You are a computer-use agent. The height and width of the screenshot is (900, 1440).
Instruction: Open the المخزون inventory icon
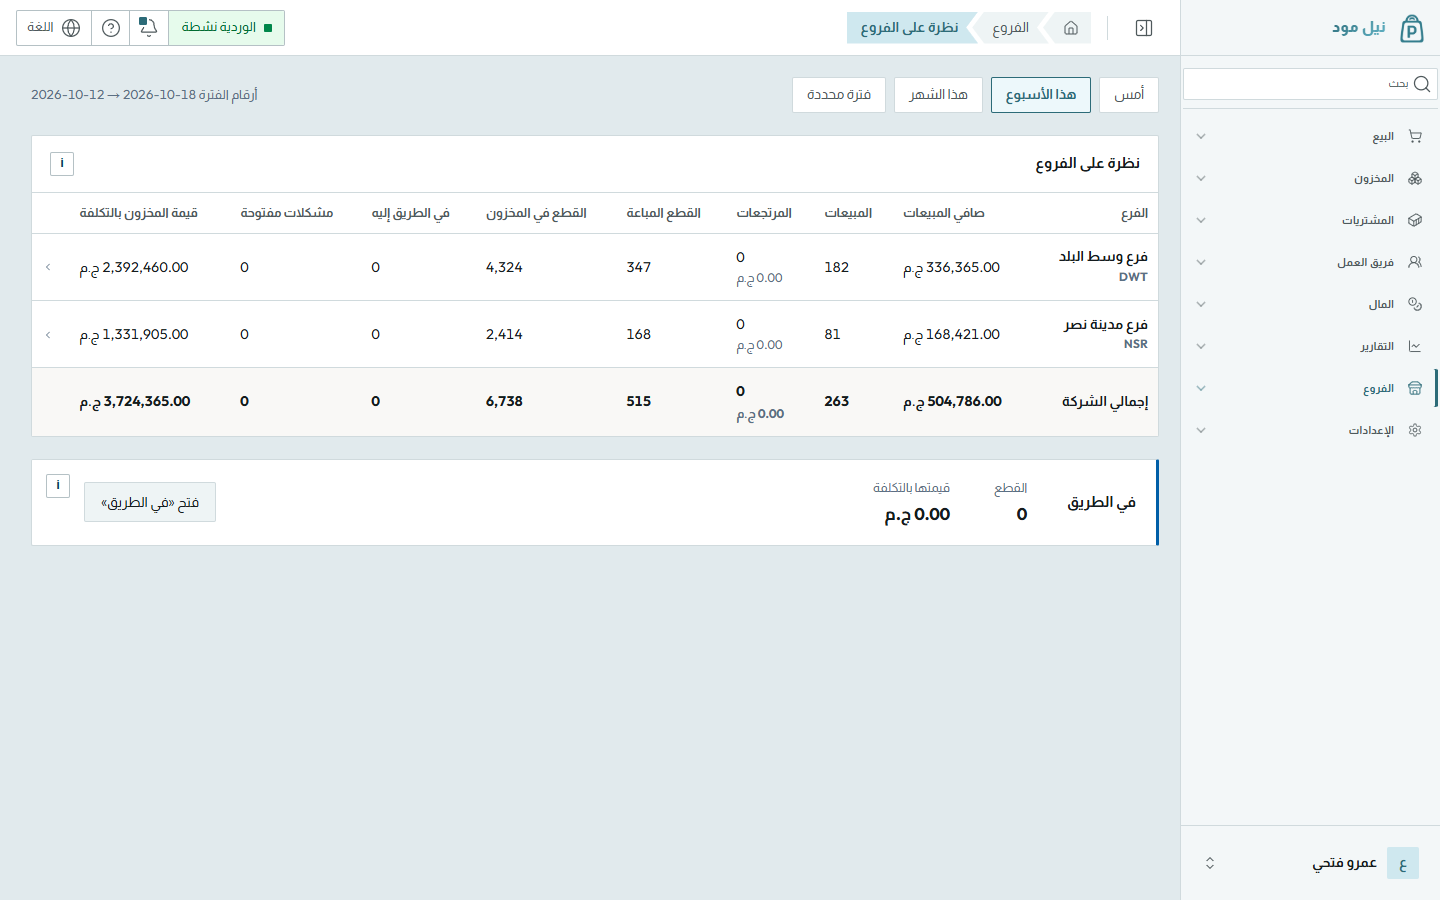tap(1415, 178)
